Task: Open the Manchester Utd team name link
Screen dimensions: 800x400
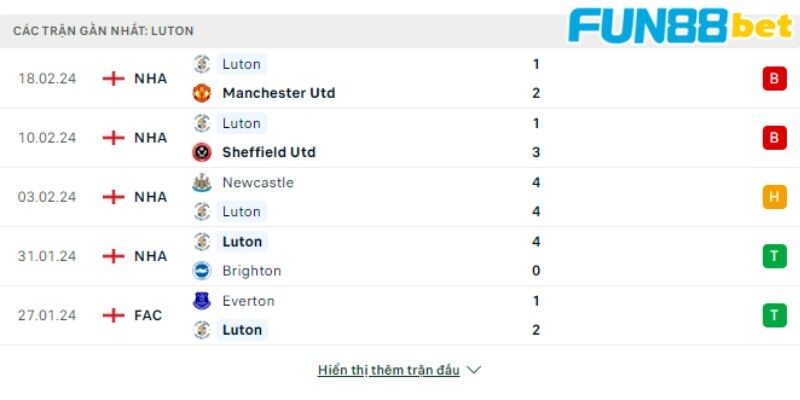Action: pos(279,93)
